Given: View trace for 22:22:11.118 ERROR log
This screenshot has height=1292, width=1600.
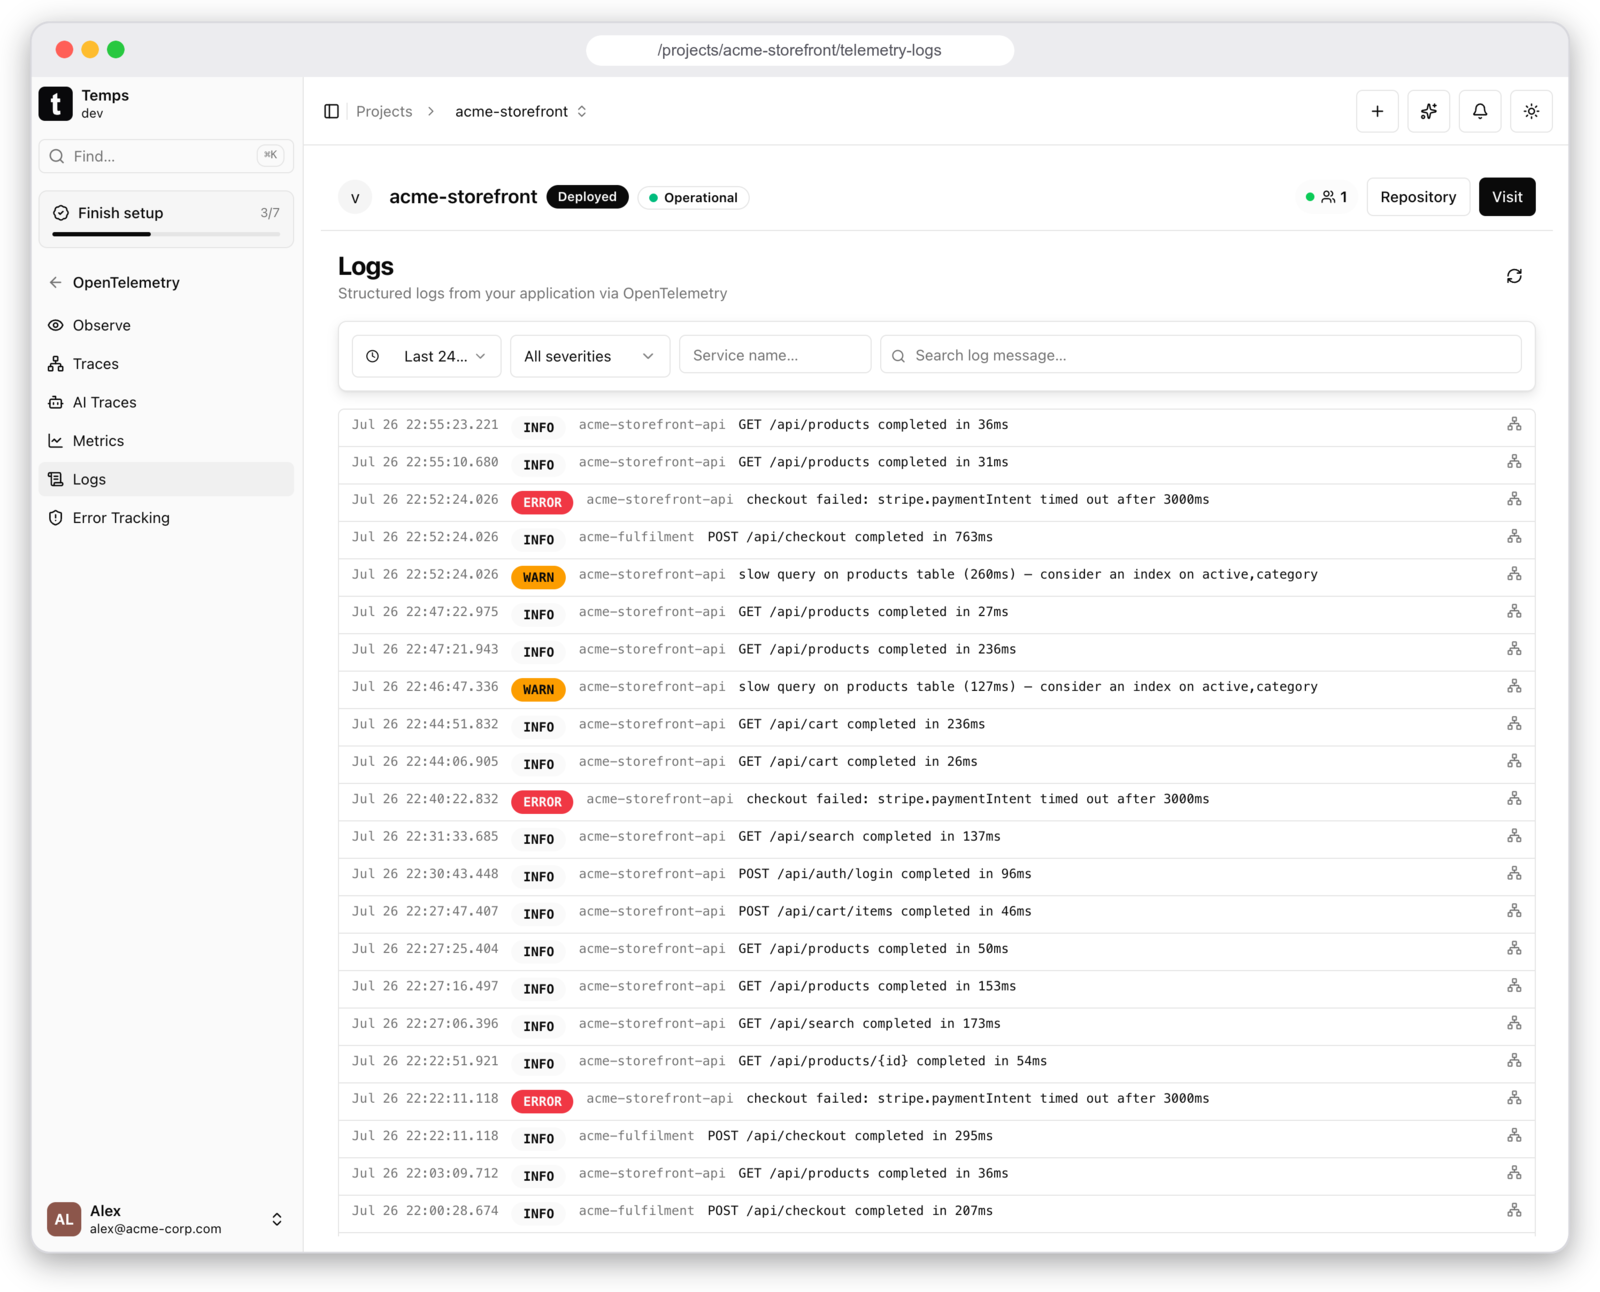Looking at the screenshot, I should 1514,1099.
